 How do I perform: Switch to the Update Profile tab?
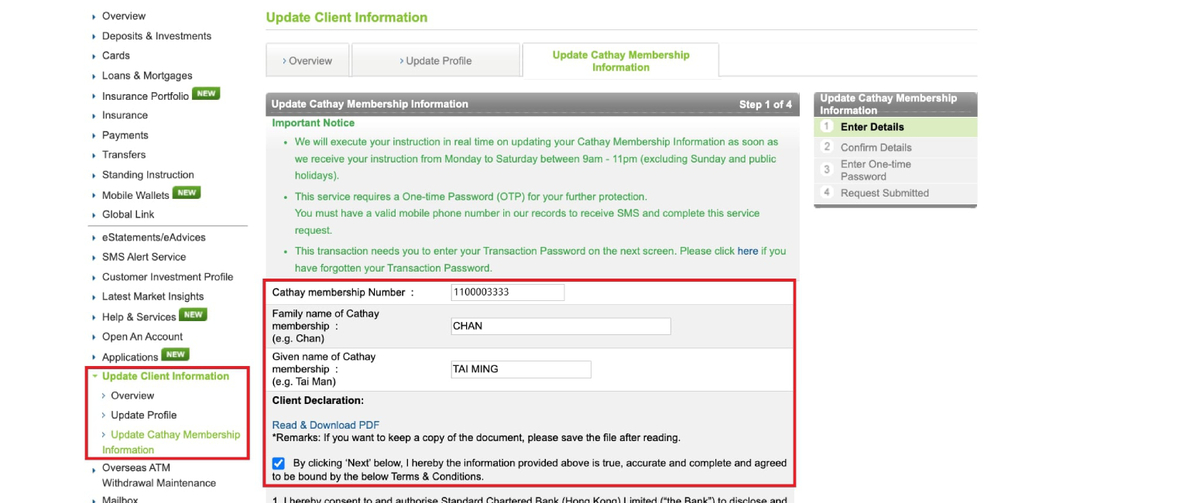click(436, 61)
